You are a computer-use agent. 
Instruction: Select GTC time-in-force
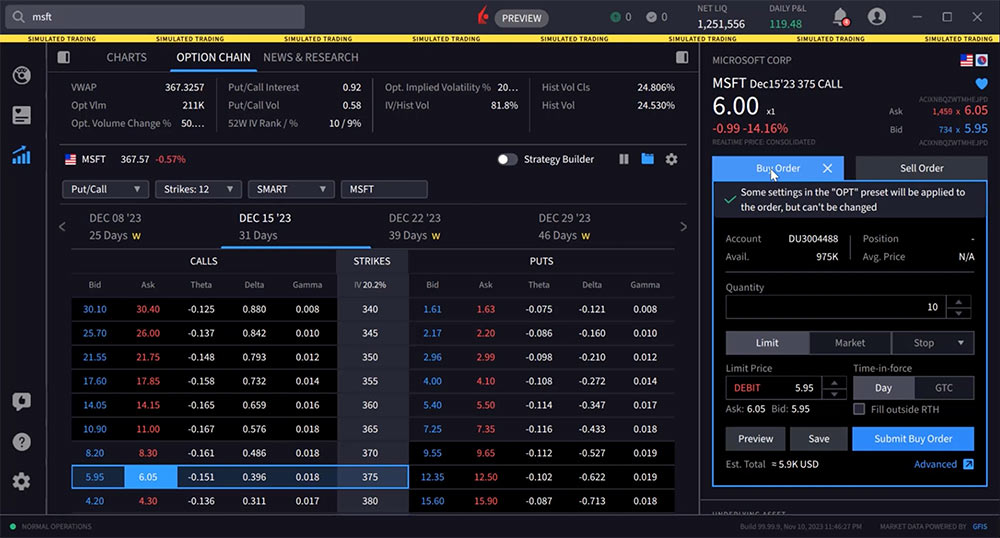[x=944, y=388]
